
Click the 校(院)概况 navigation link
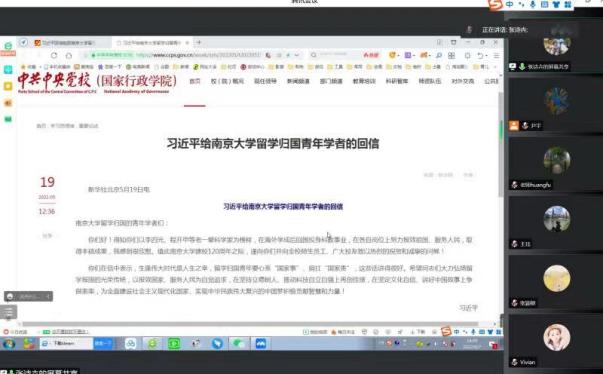[x=227, y=81]
